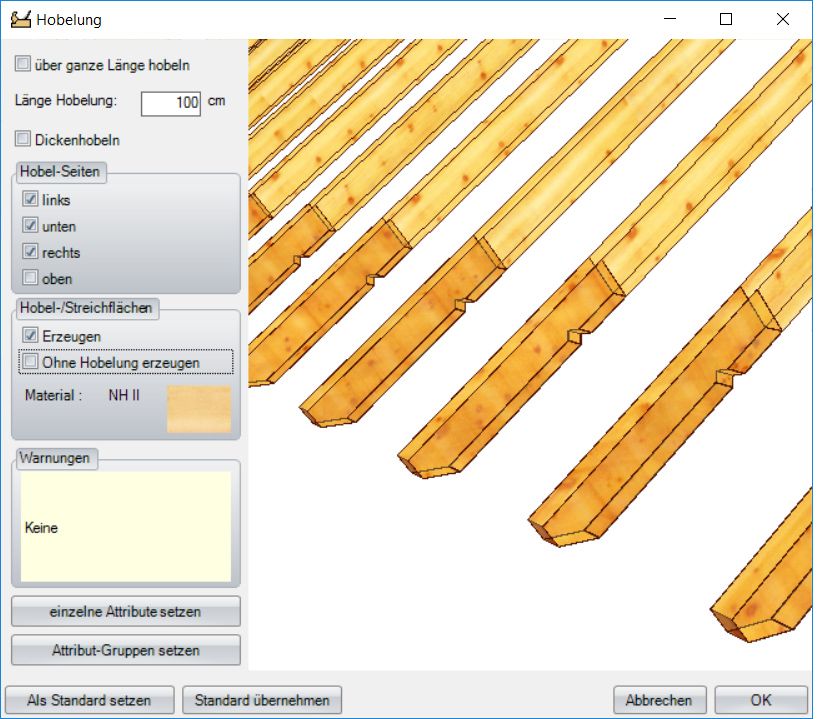Click the 3D rafter preview area

[530, 354]
